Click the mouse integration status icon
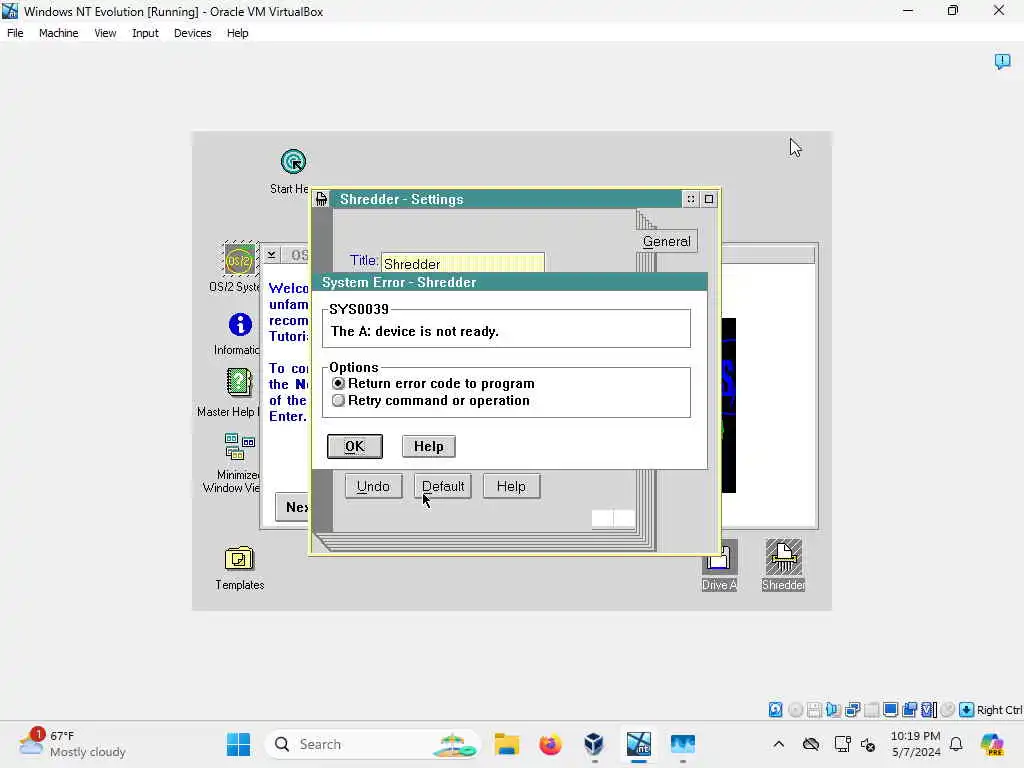1024x768 pixels. click(948, 710)
